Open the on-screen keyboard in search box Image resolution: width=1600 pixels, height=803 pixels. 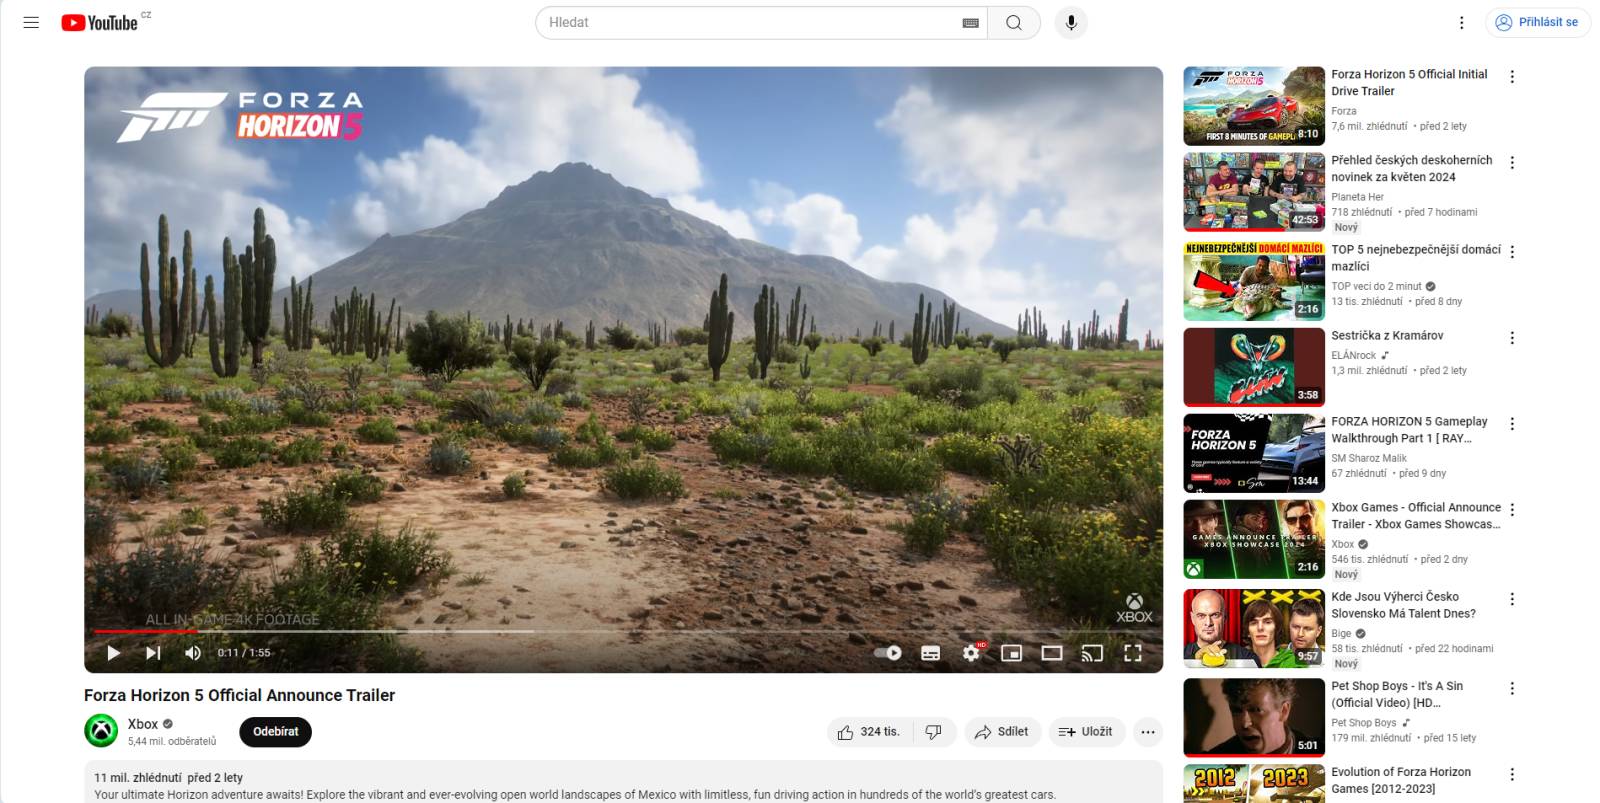click(x=970, y=22)
